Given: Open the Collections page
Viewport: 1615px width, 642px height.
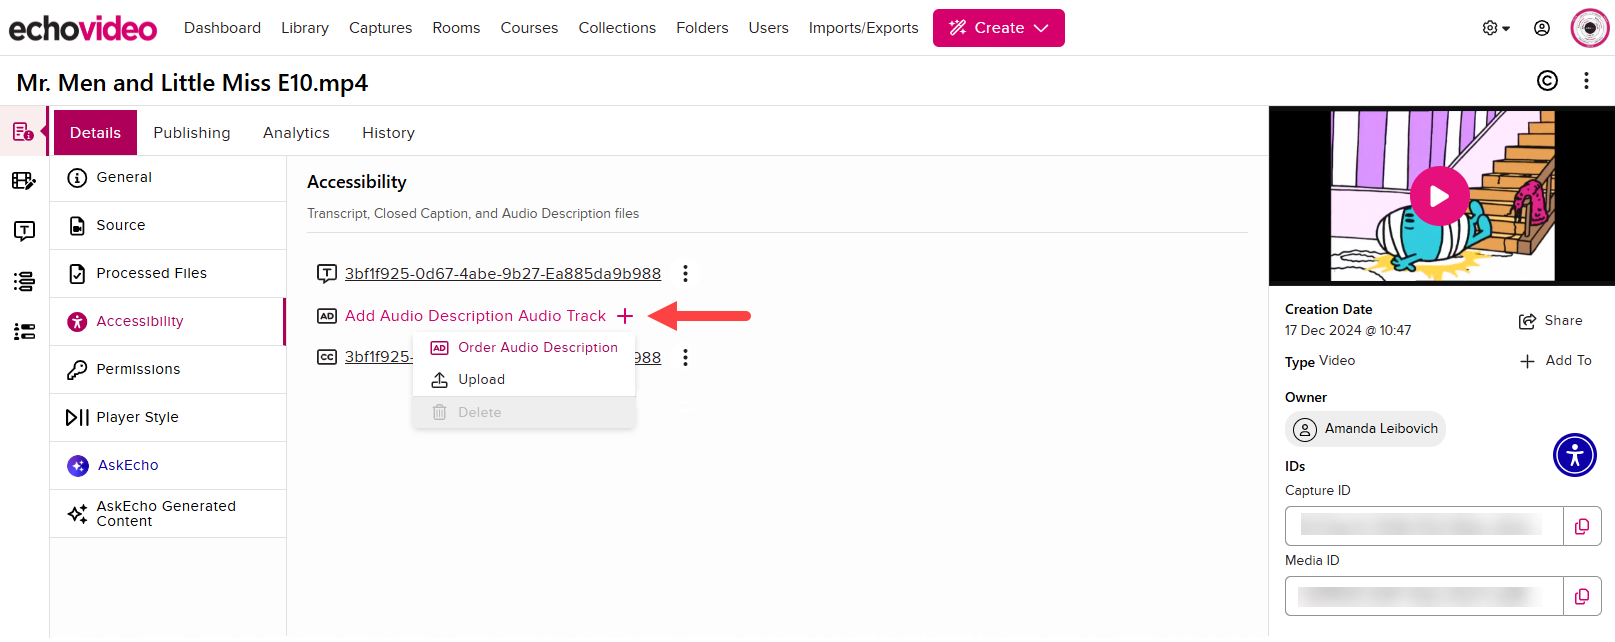Looking at the screenshot, I should click(x=617, y=28).
